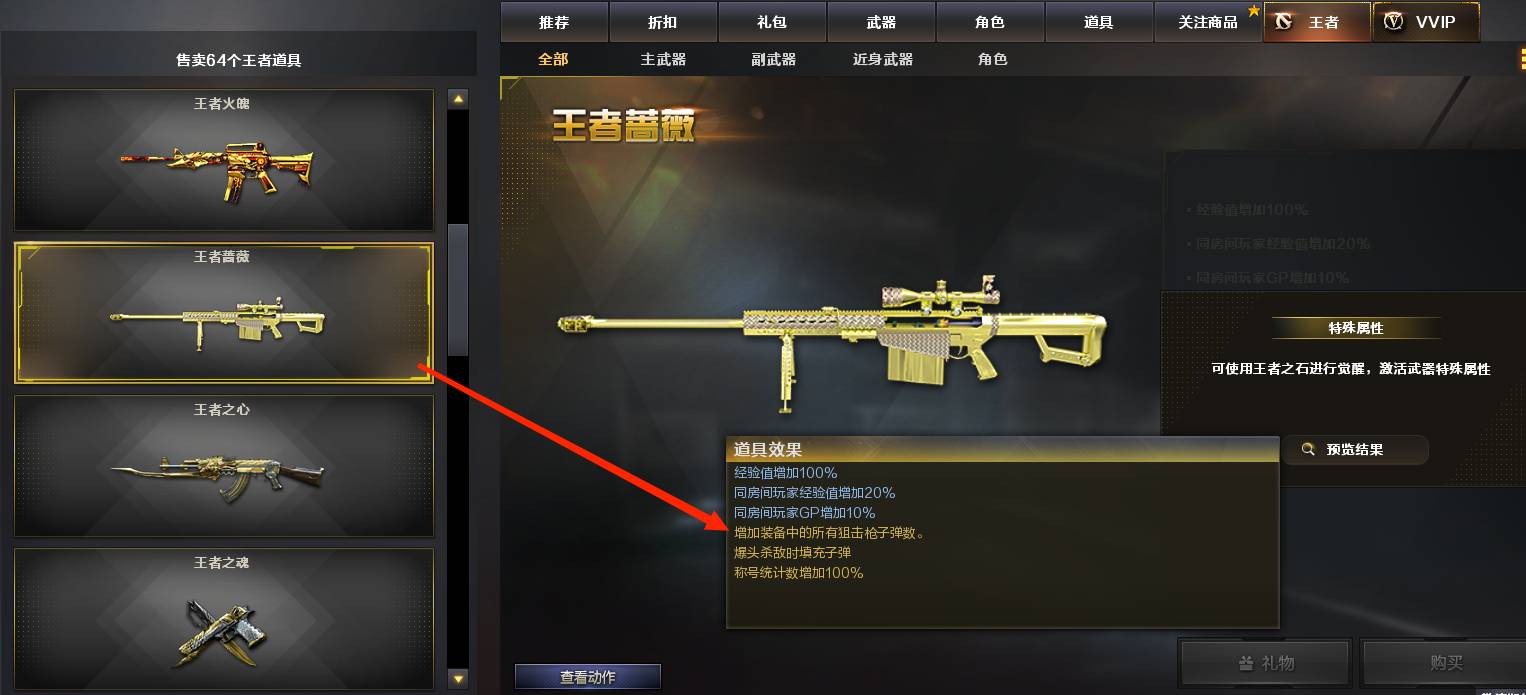1526x695 pixels.
Task: Click the list scroll up arrow
Action: click(x=458, y=98)
